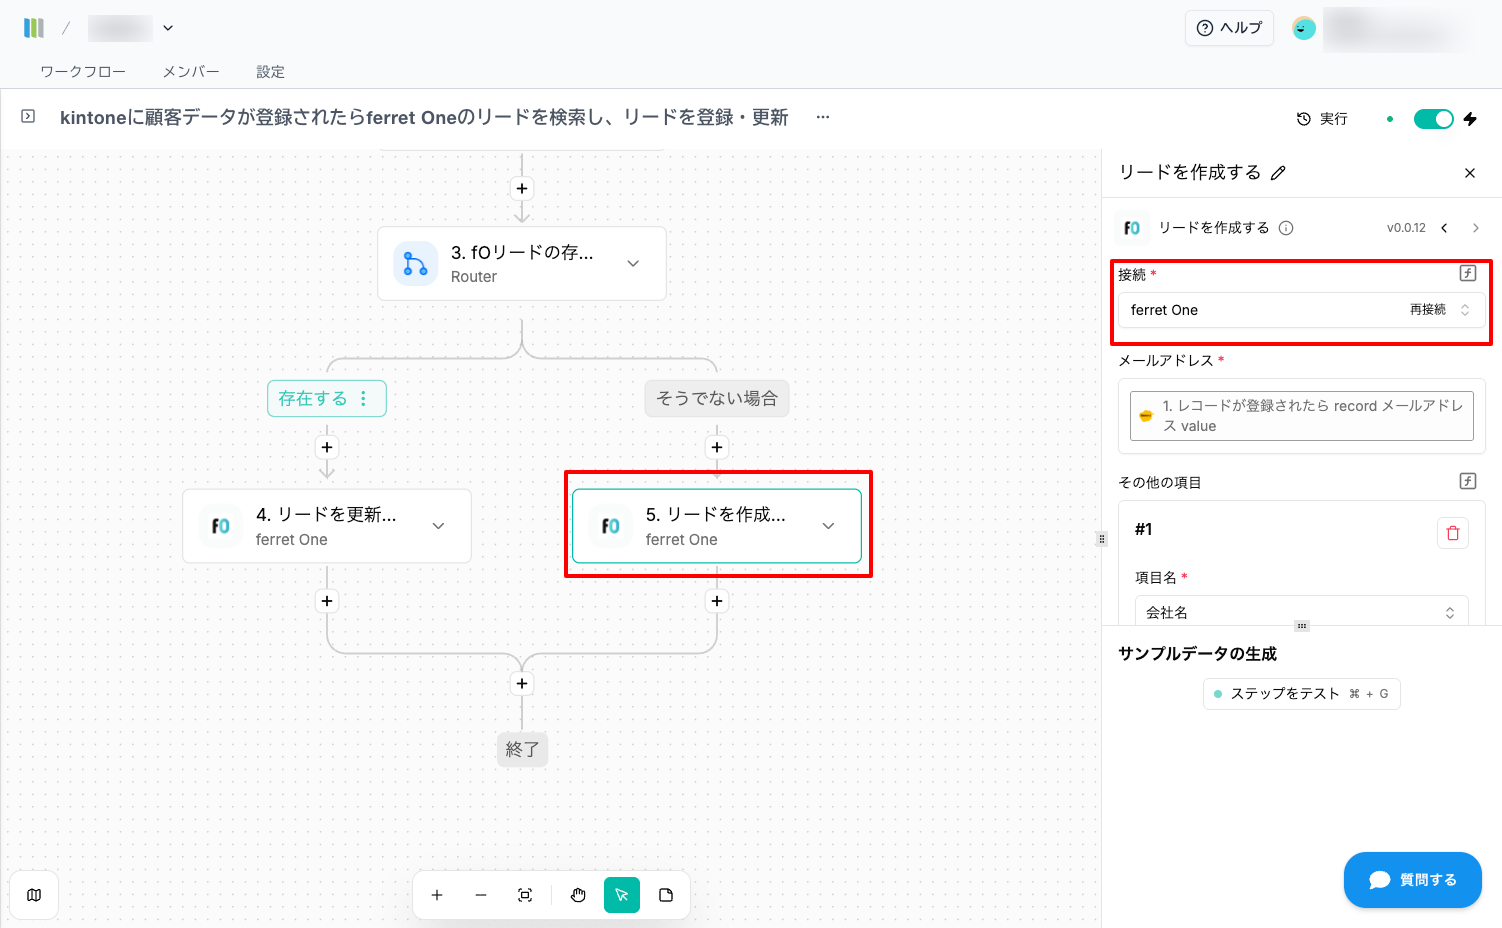The width and height of the screenshot is (1502, 928).
Task: Open the 設定 tab
Action: tap(270, 72)
